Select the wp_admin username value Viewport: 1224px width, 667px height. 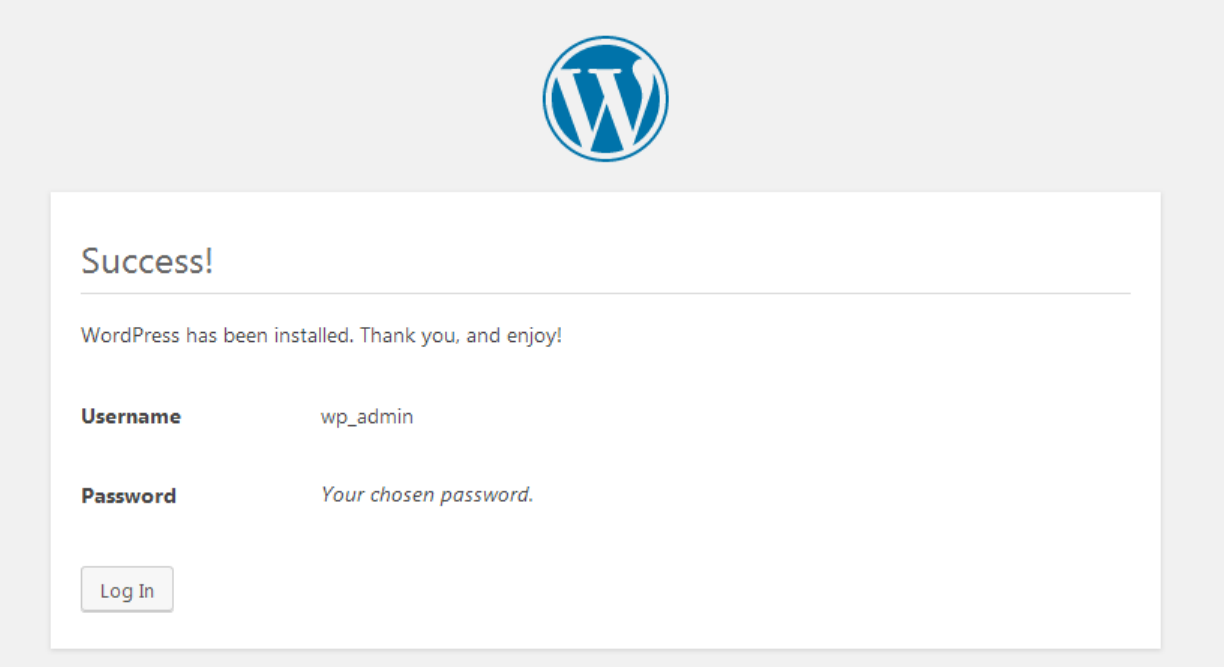coord(367,417)
